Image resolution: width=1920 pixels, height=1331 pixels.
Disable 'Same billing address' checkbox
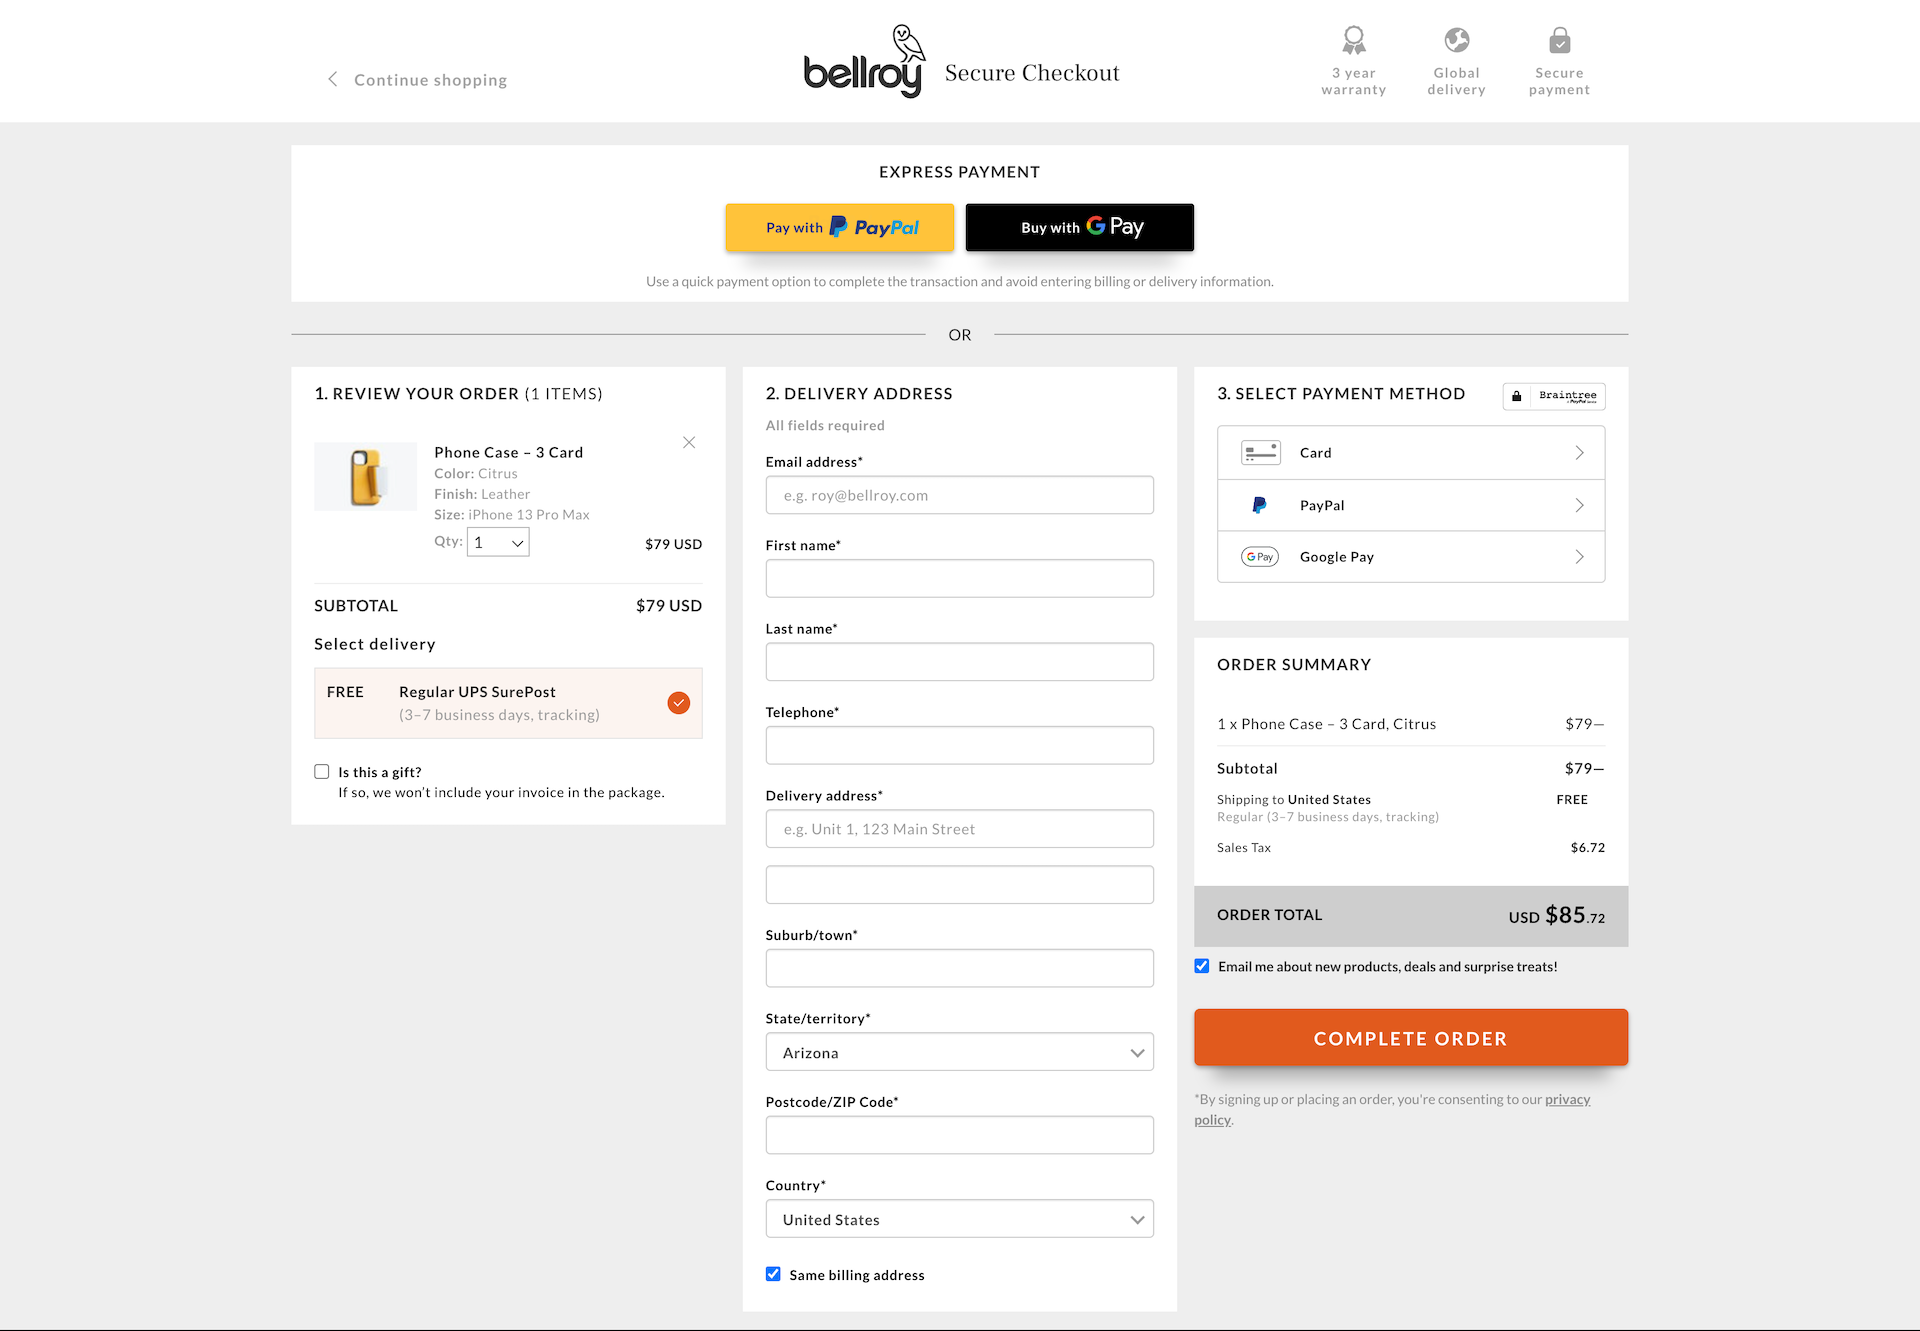pos(772,1273)
